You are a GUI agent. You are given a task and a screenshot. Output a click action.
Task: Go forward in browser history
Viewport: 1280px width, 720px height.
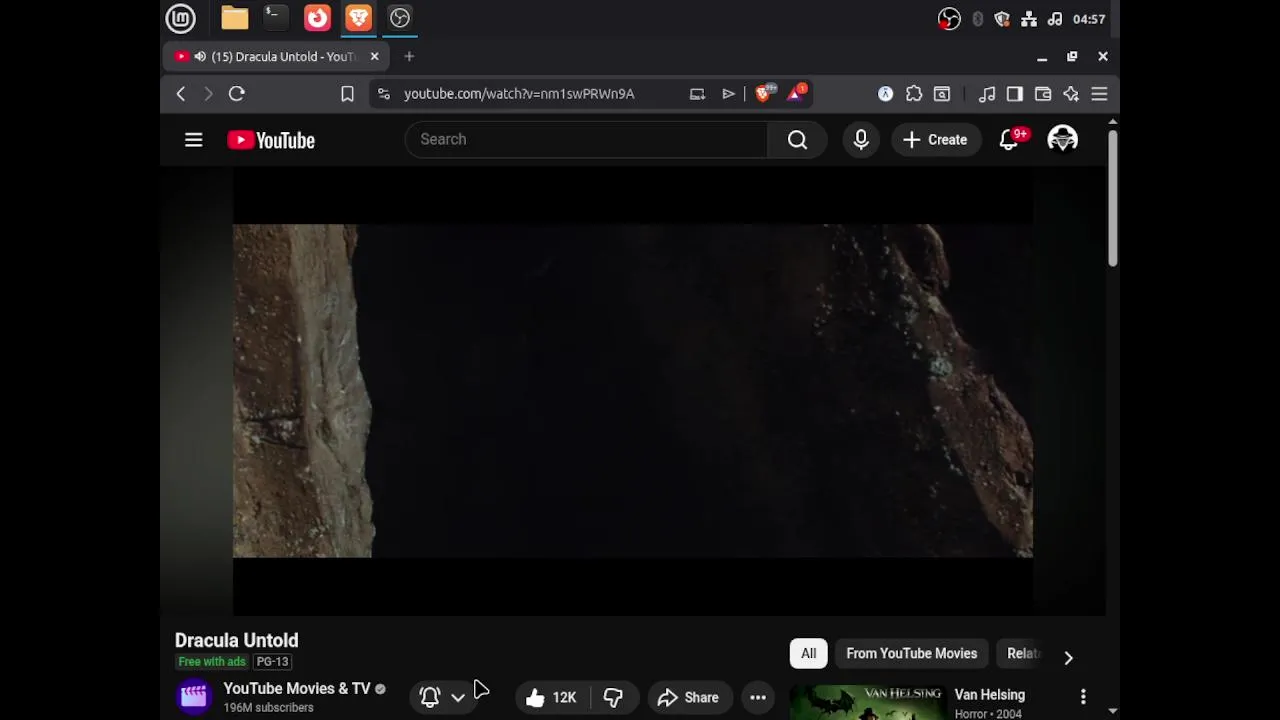click(208, 94)
